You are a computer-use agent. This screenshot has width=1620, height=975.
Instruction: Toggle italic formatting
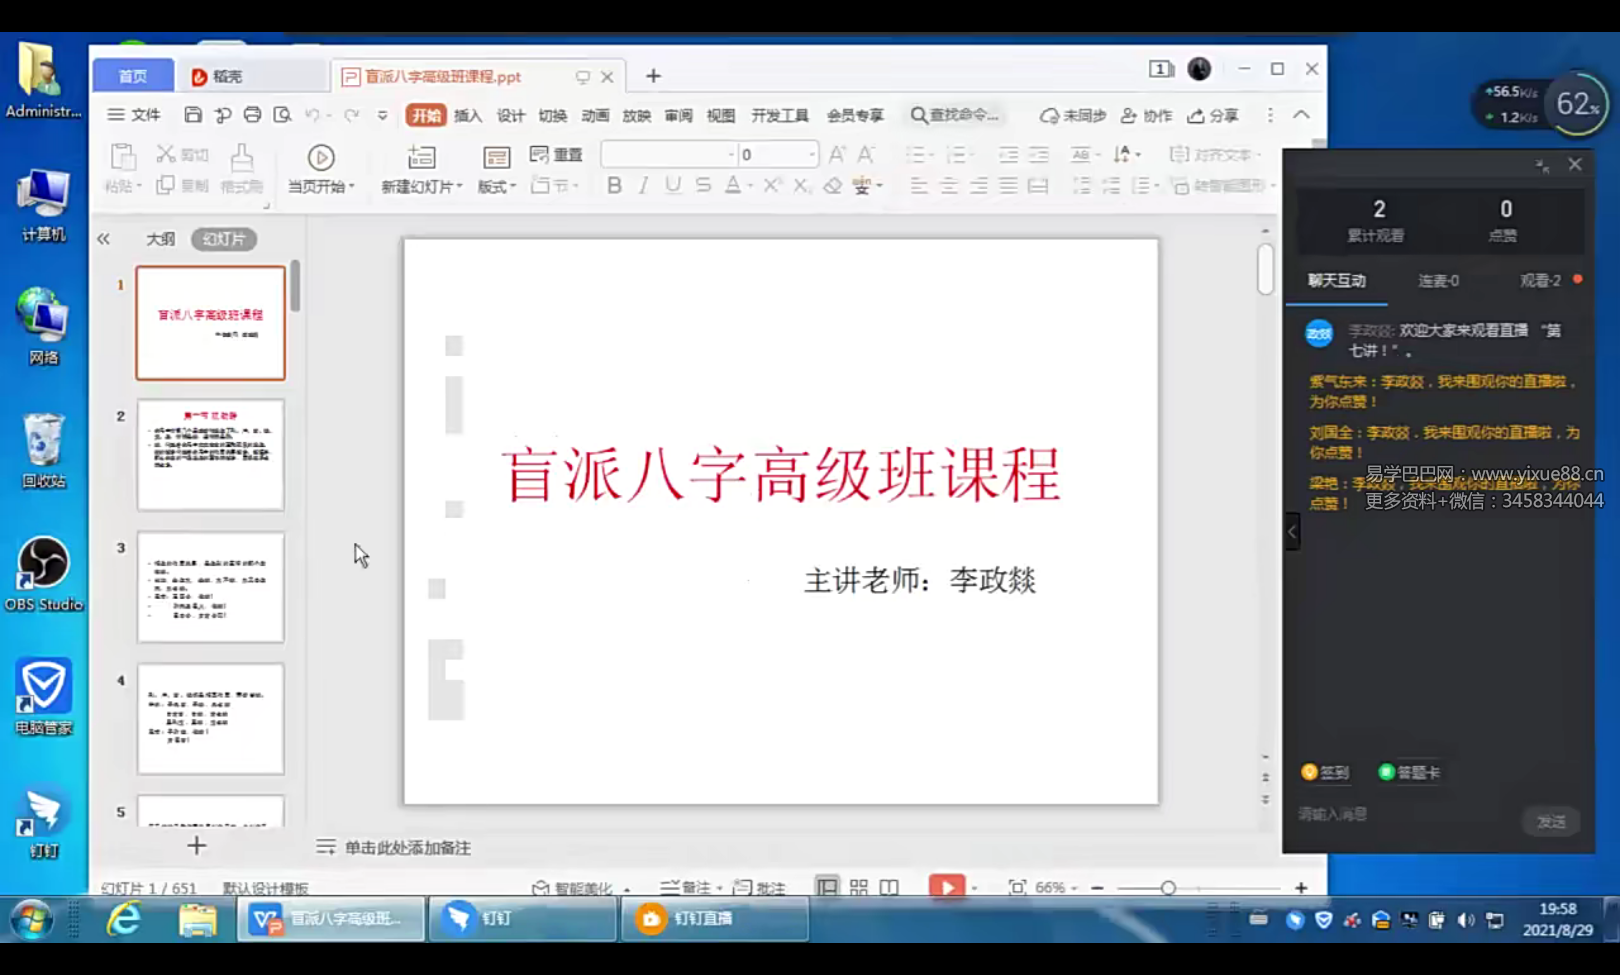click(x=645, y=186)
